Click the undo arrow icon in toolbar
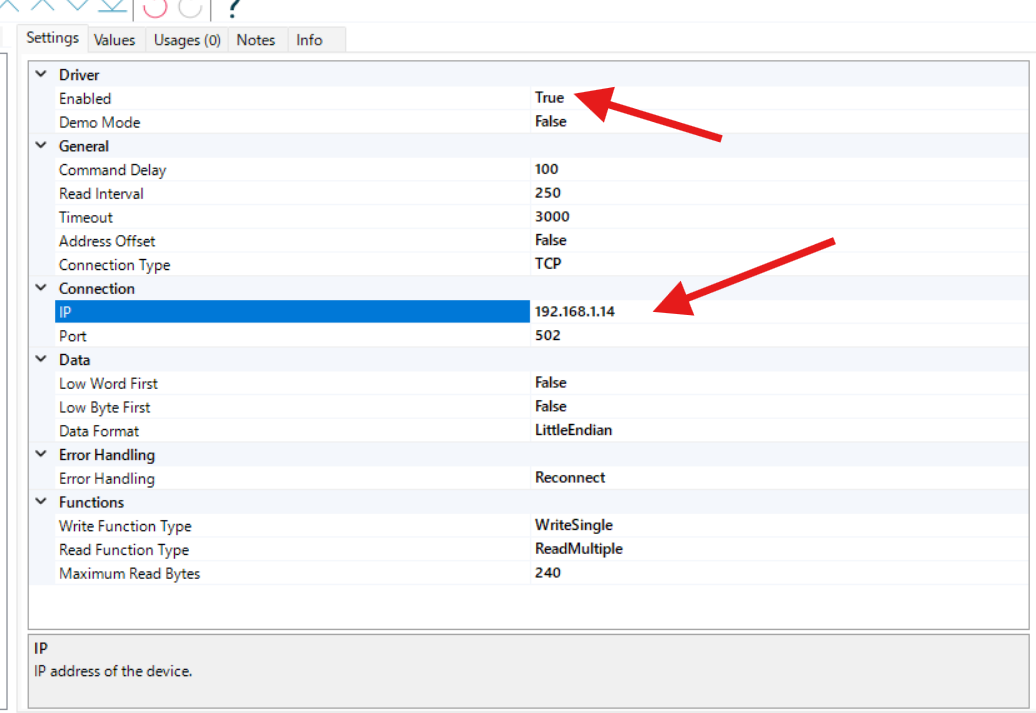Image resolution: width=1036 pixels, height=713 pixels. [x=155, y=8]
